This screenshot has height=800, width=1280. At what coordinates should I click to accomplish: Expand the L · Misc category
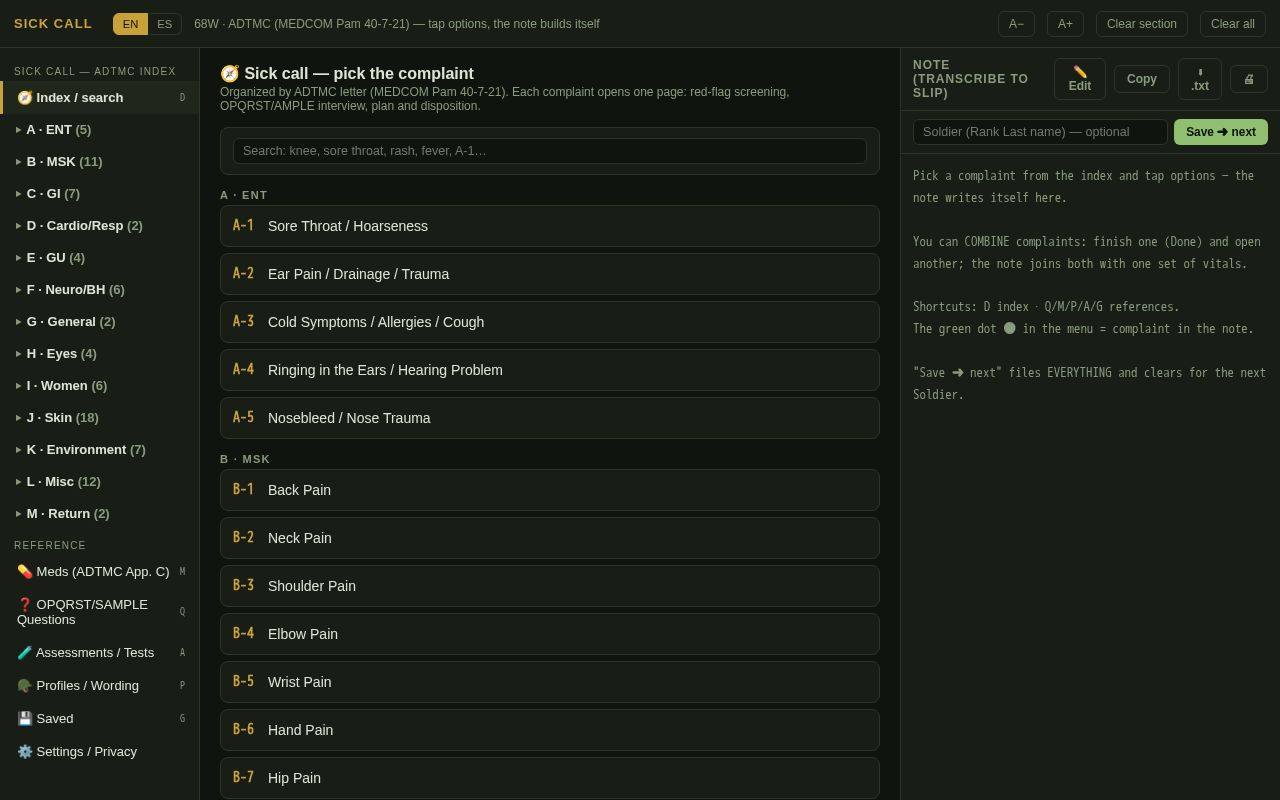(100, 482)
